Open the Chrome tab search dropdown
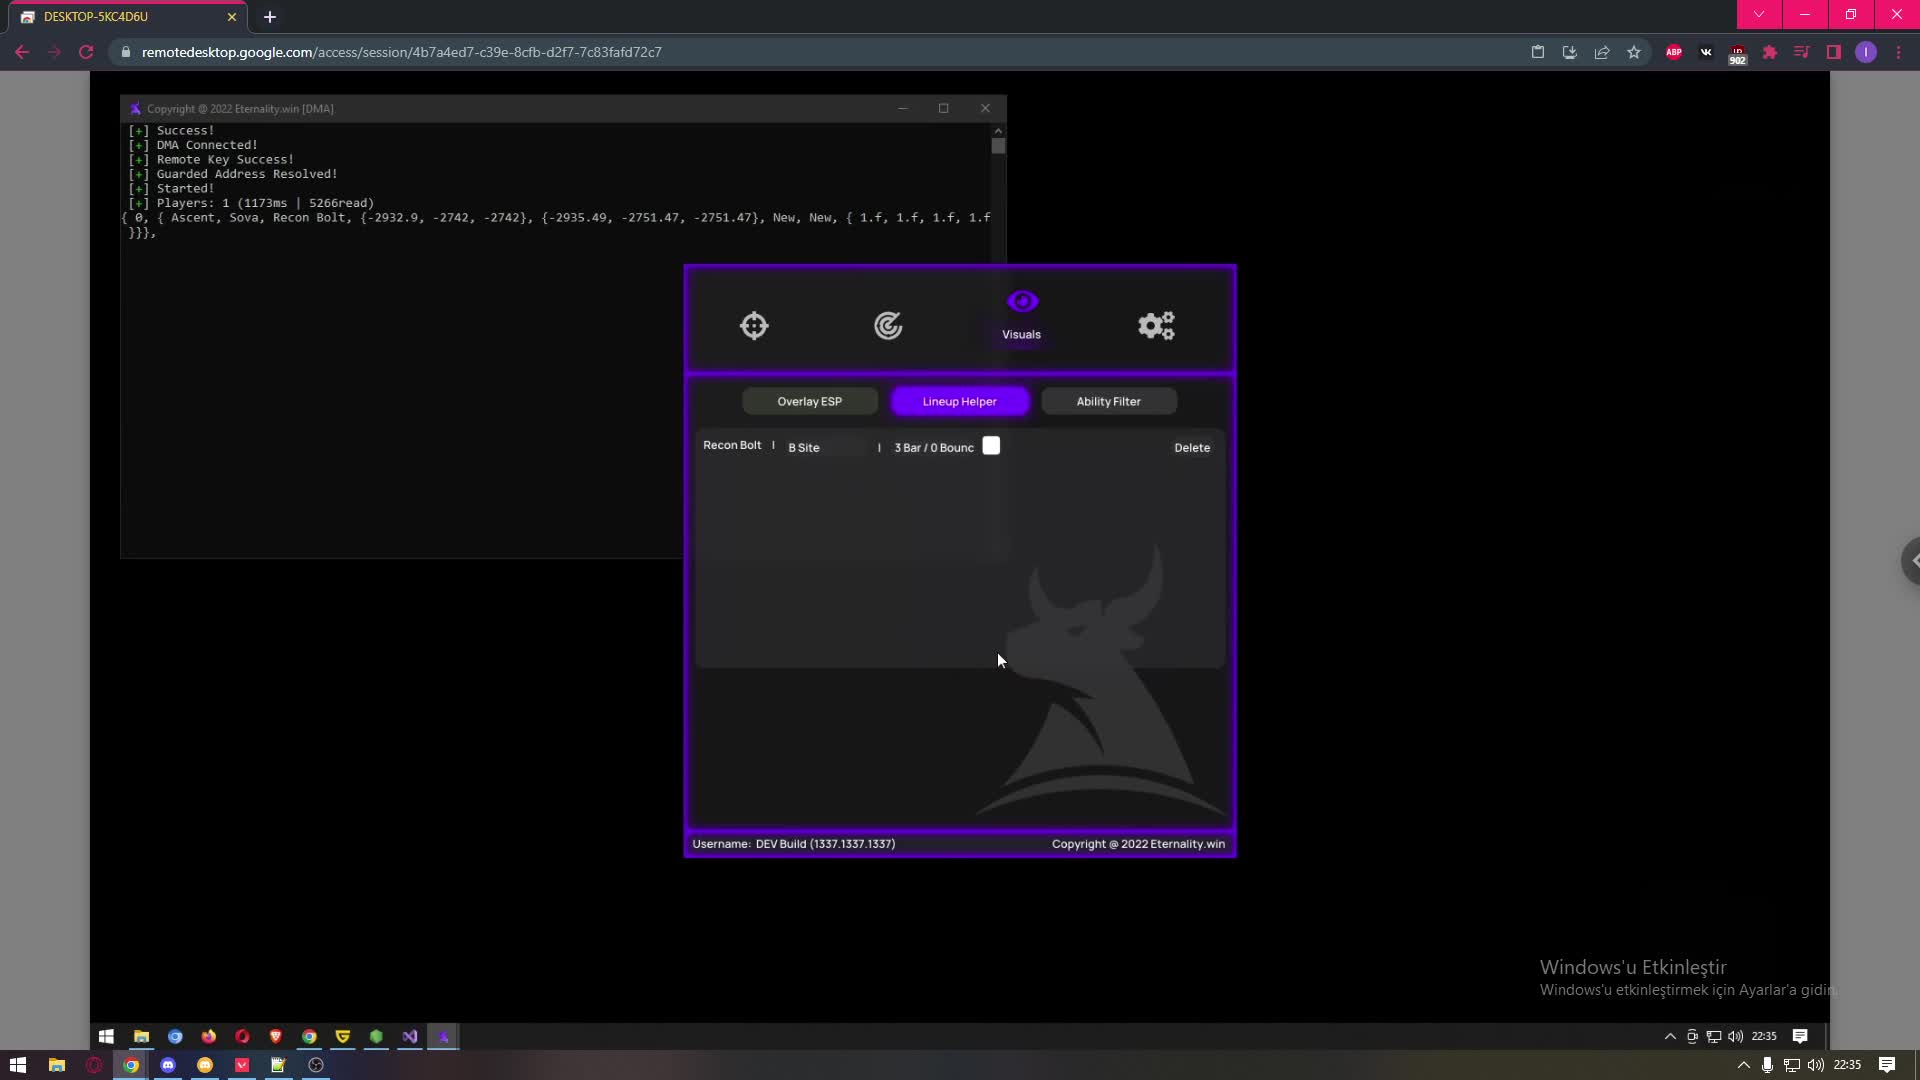This screenshot has height=1080, width=1920. click(1758, 15)
